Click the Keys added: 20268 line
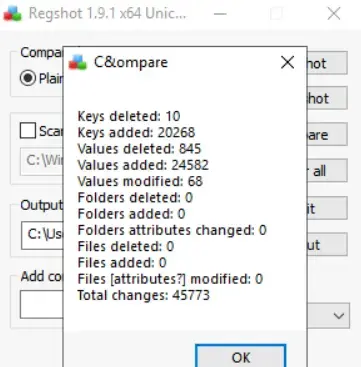Viewport: 361px width, 367px height. click(x=136, y=132)
